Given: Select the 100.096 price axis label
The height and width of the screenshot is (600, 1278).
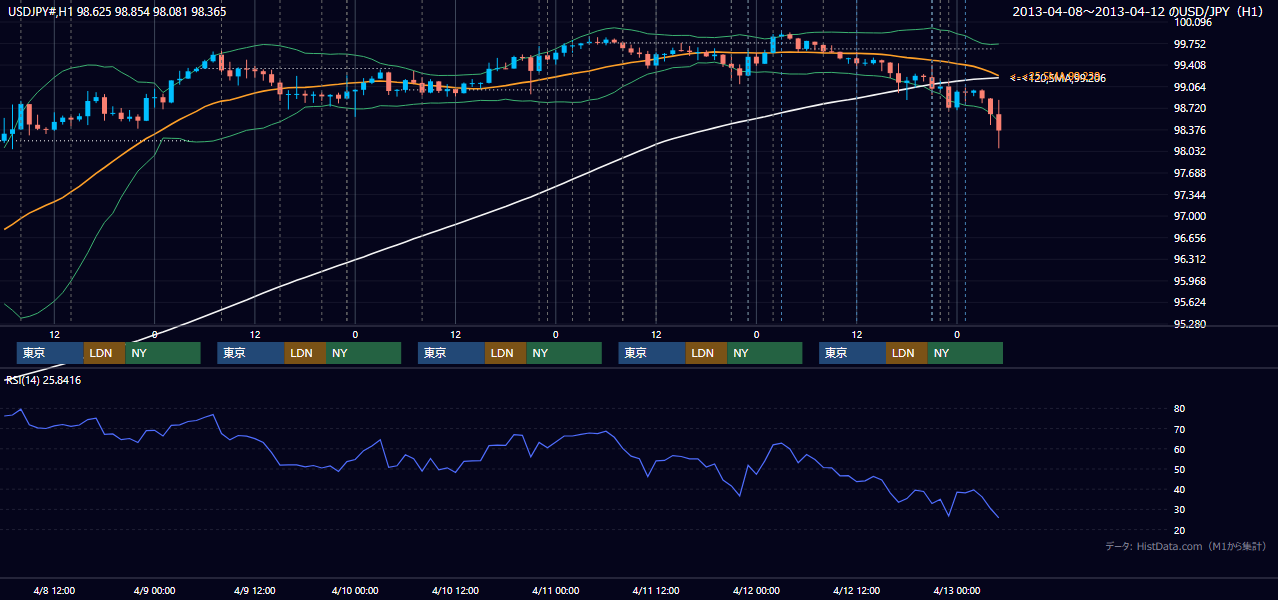Looking at the screenshot, I should click(x=1194, y=22).
